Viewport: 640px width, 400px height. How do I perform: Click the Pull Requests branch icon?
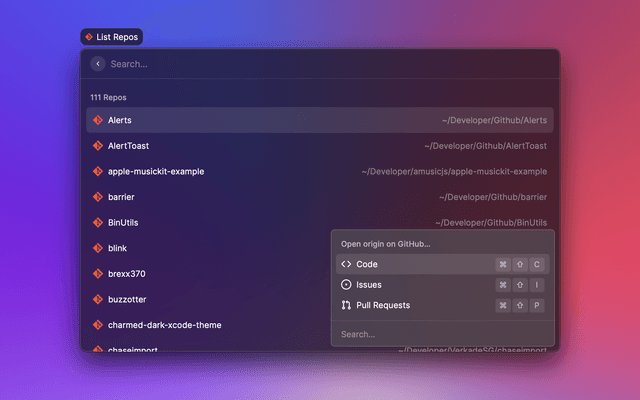346,305
